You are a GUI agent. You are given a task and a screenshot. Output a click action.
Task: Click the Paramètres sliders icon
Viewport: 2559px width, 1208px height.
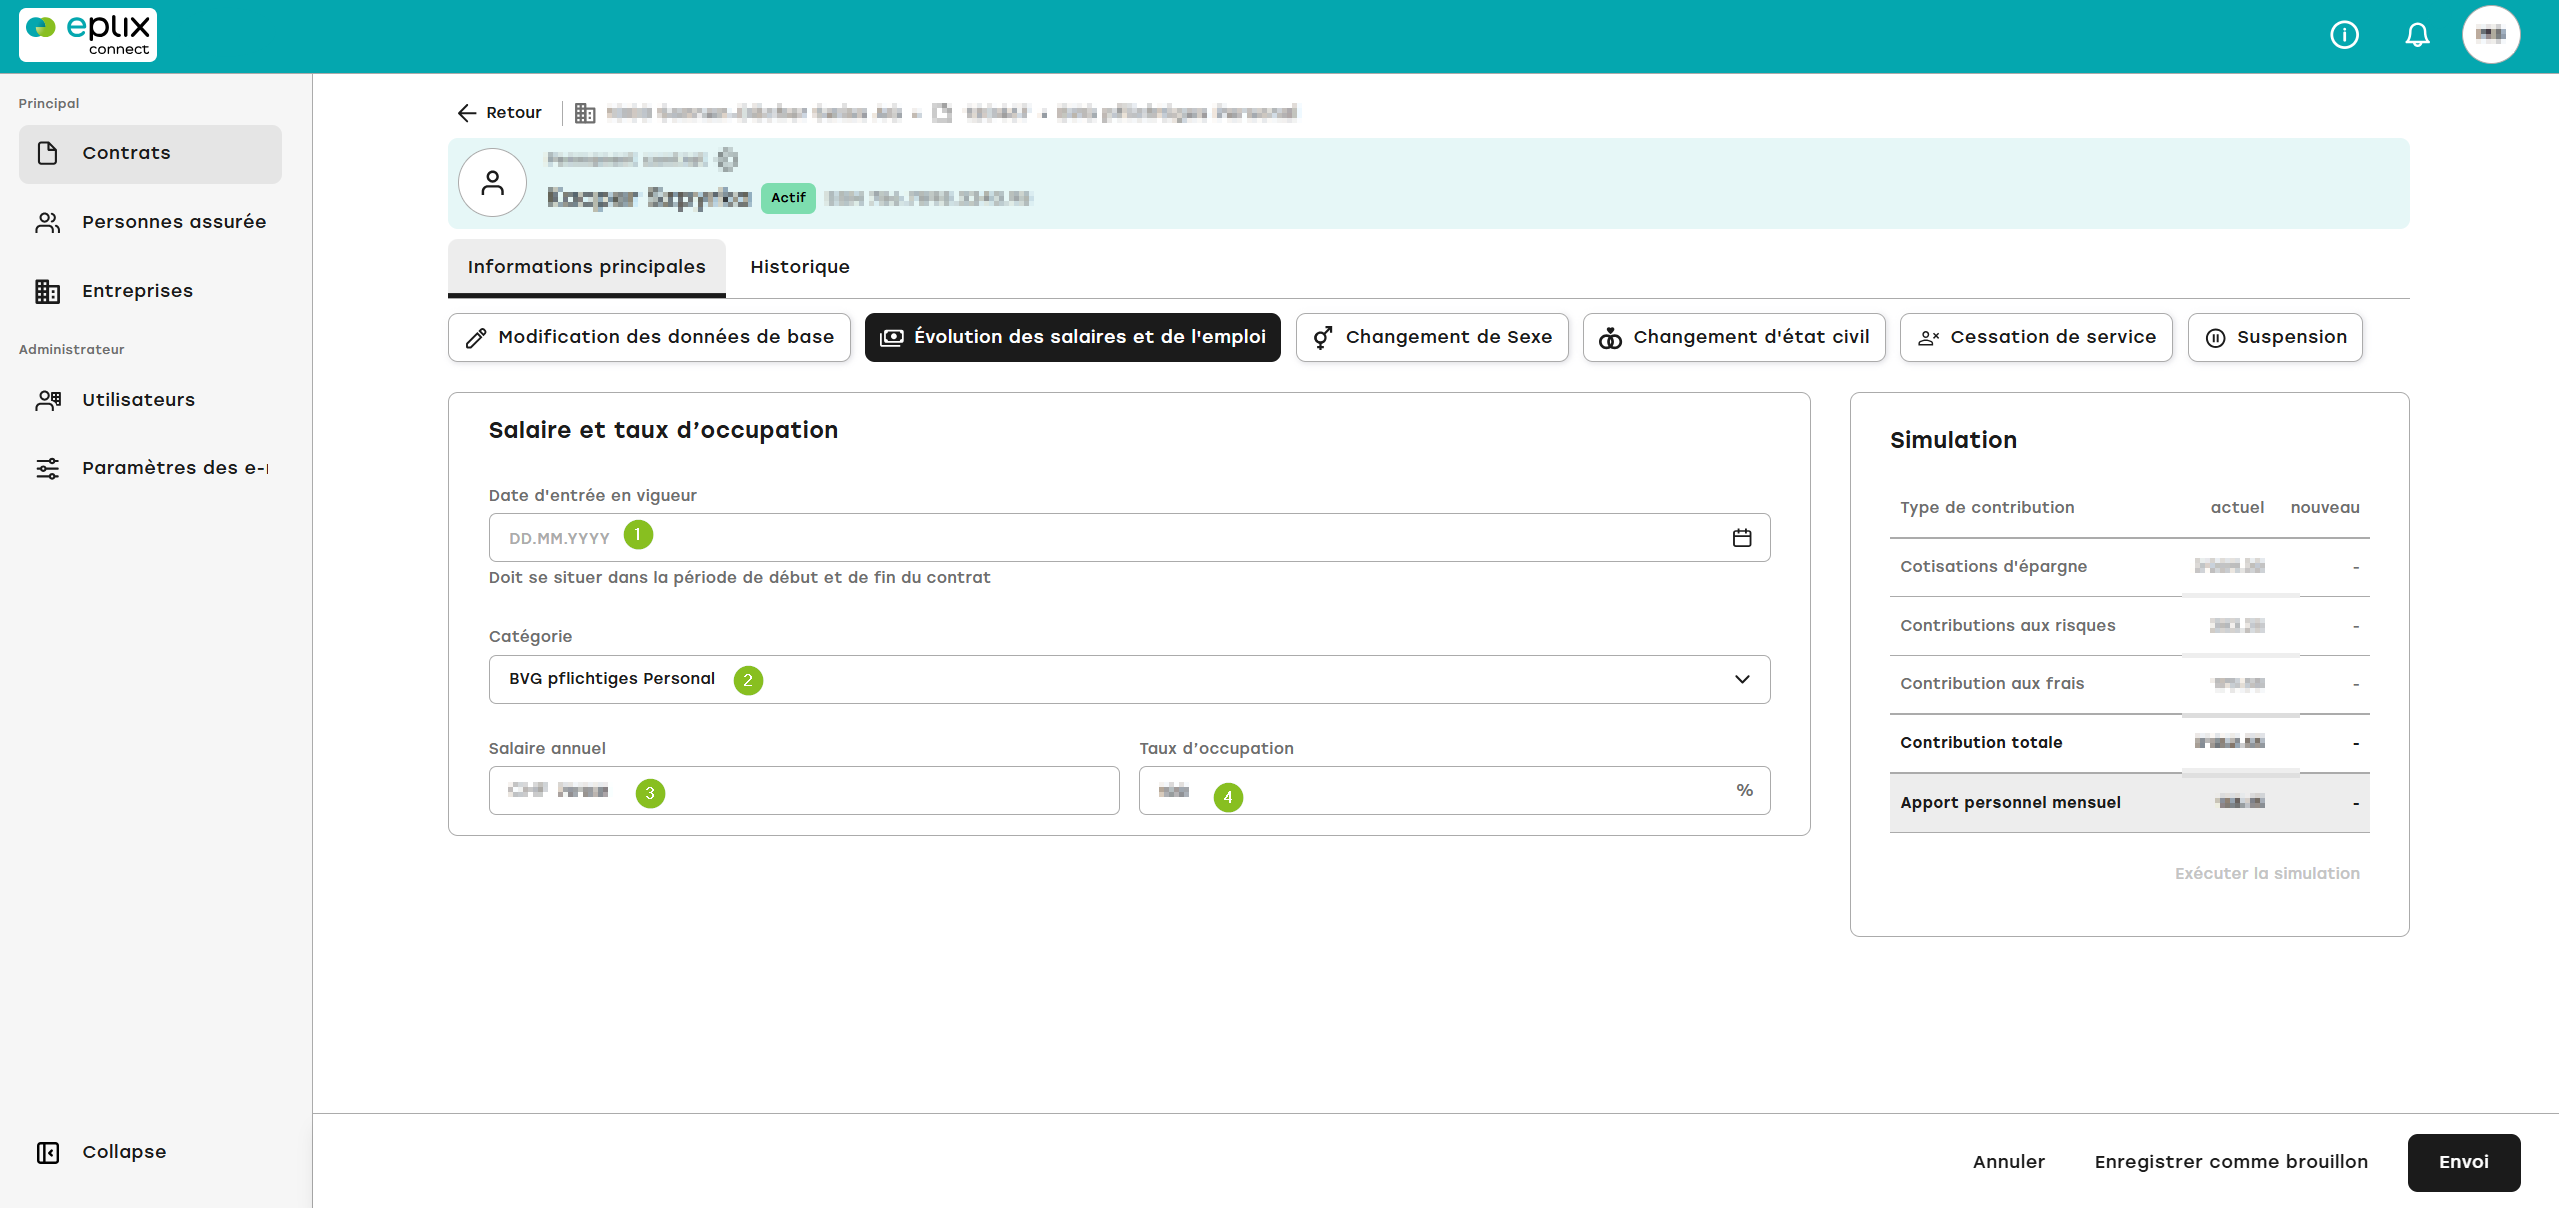[x=47, y=468]
